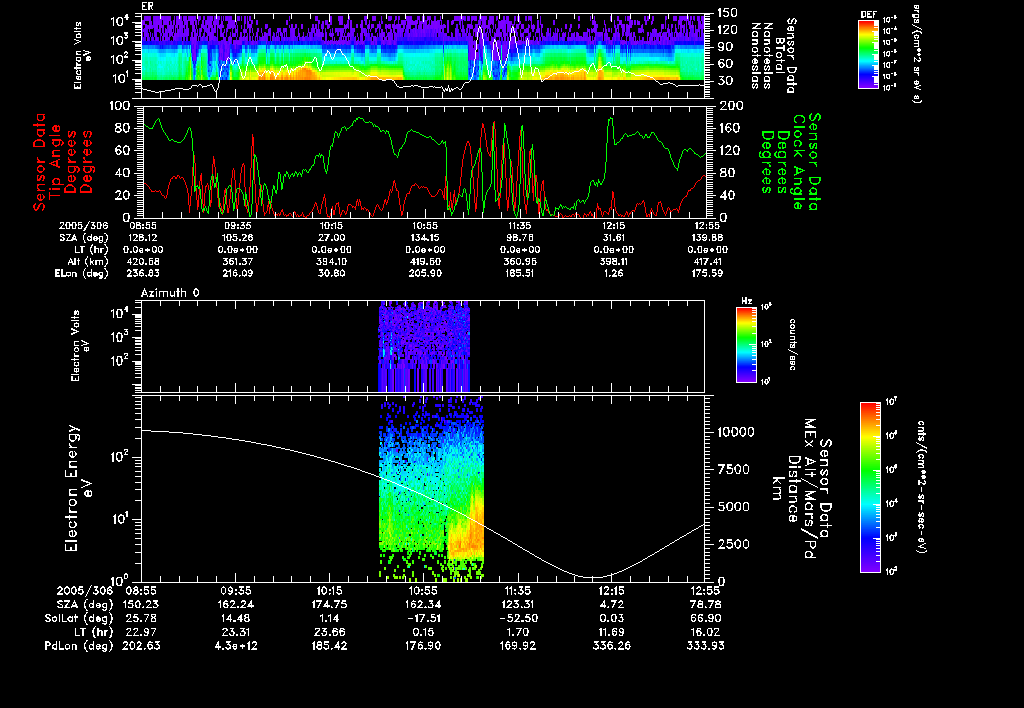The height and width of the screenshot is (708, 1024).
Task: Click inside the ER electron spectrogram panel
Action: click(423, 56)
